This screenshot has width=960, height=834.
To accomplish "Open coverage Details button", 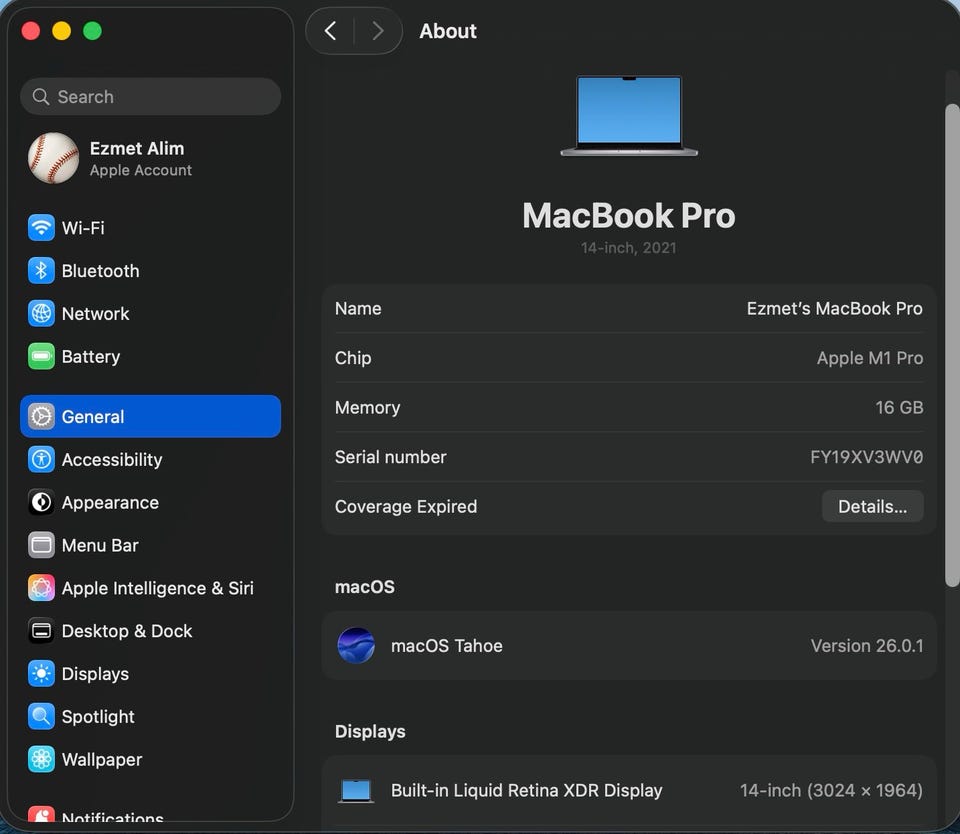I will point(872,506).
